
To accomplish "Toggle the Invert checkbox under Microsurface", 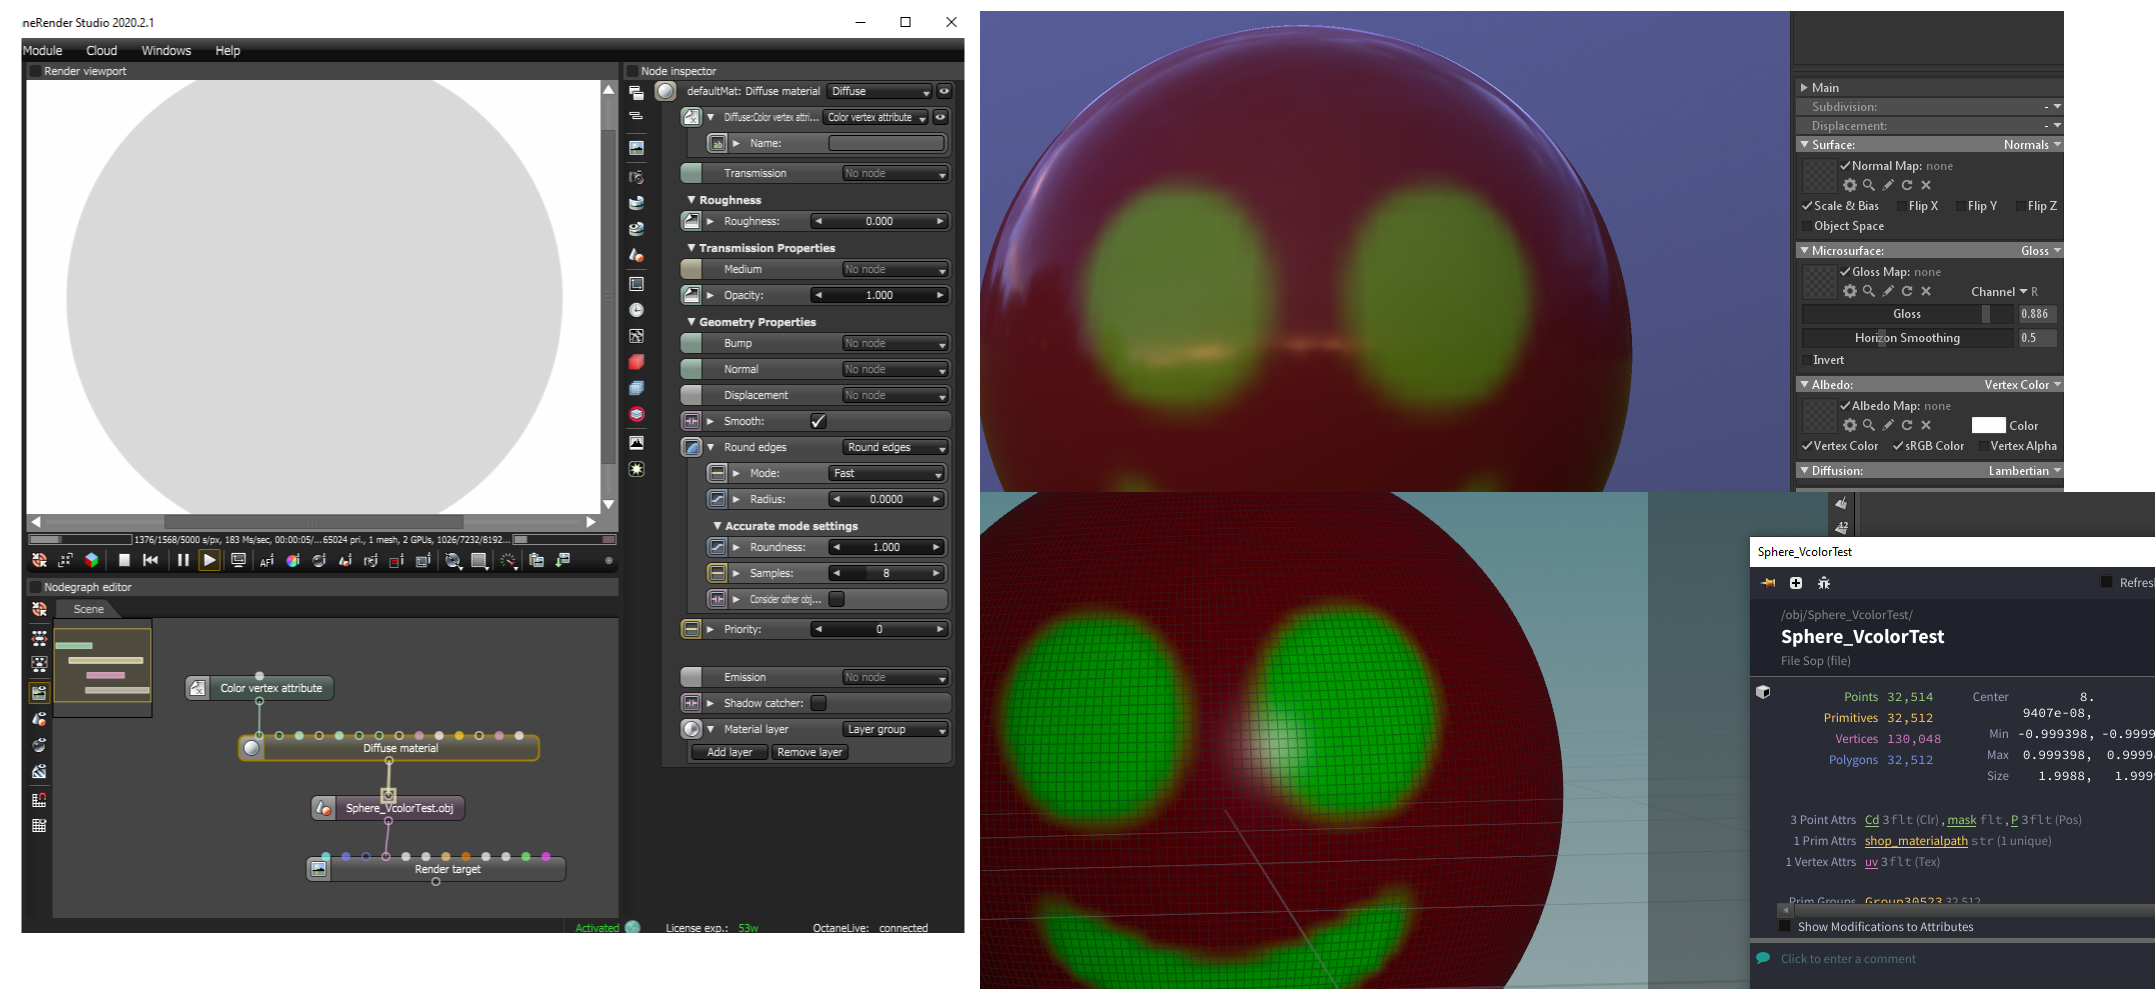I will click(1807, 360).
